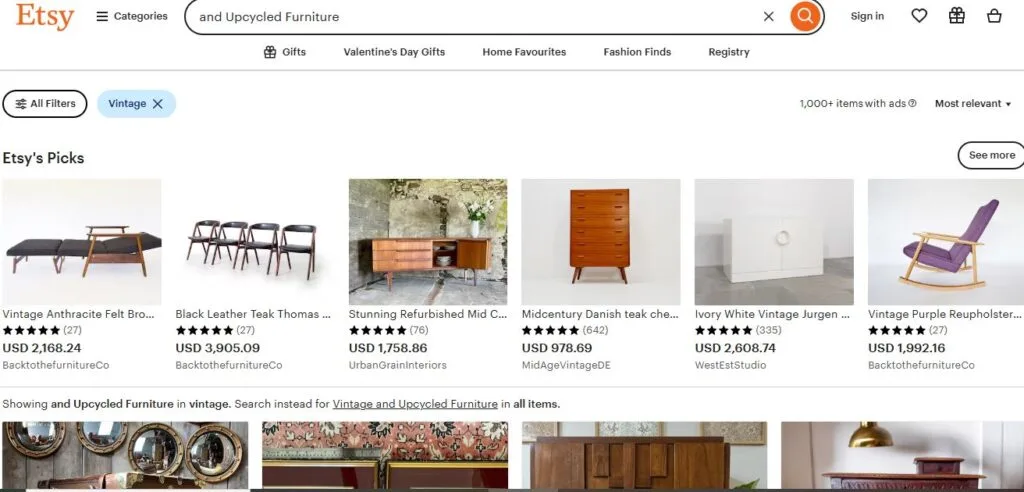Open the Gifts menu item
This screenshot has width=1024, height=492.
pos(284,52)
